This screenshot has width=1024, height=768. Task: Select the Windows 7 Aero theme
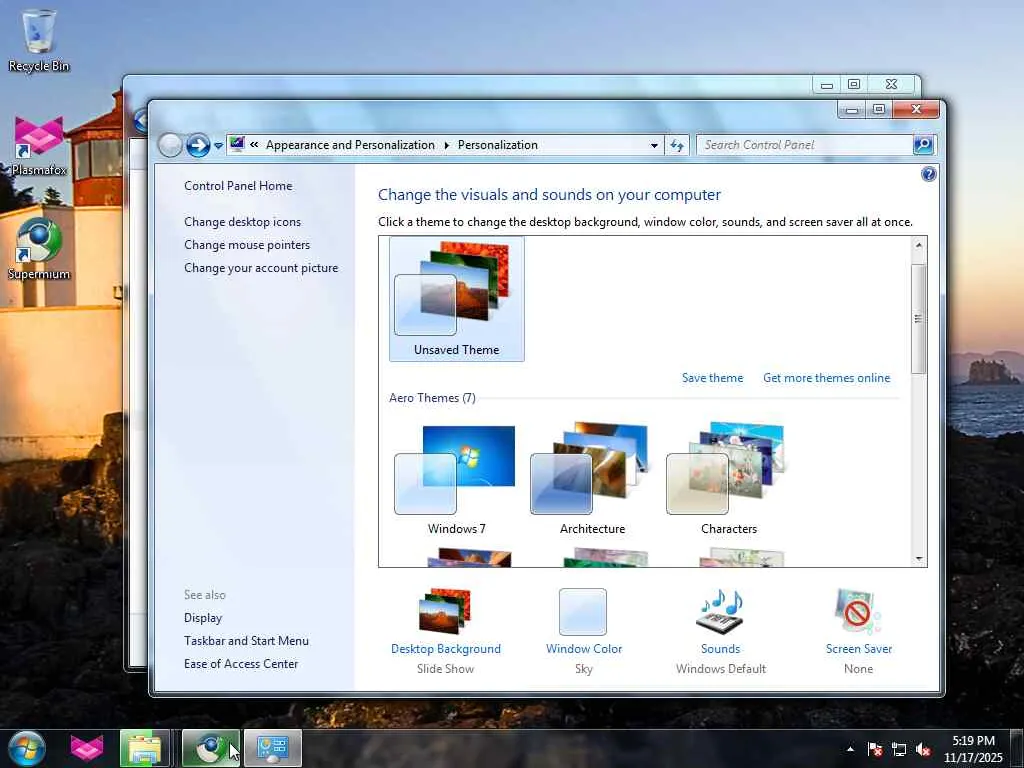coord(456,480)
